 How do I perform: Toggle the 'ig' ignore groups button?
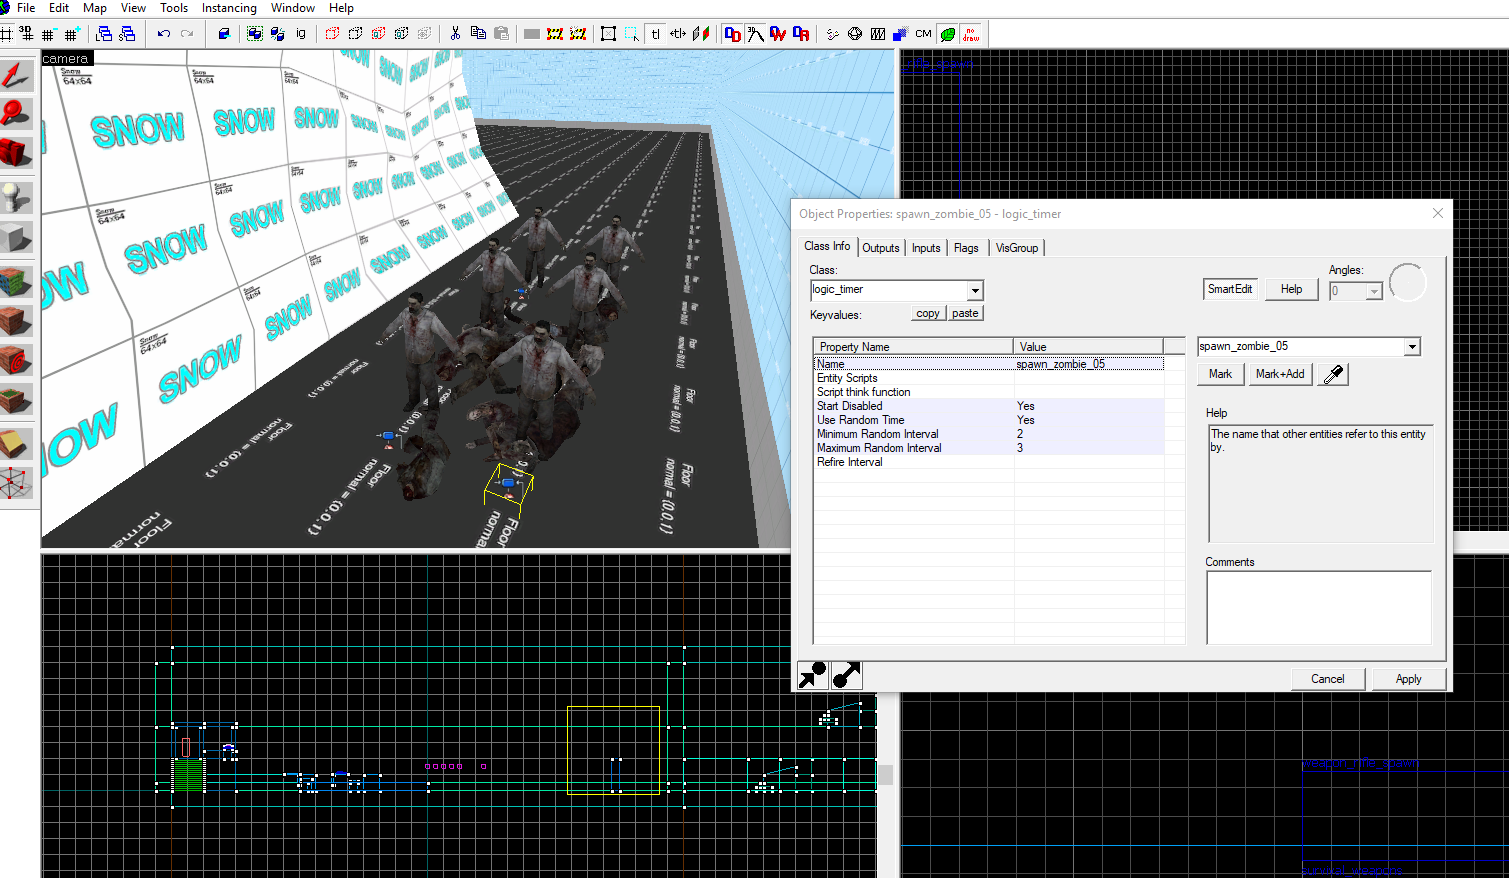pos(301,34)
